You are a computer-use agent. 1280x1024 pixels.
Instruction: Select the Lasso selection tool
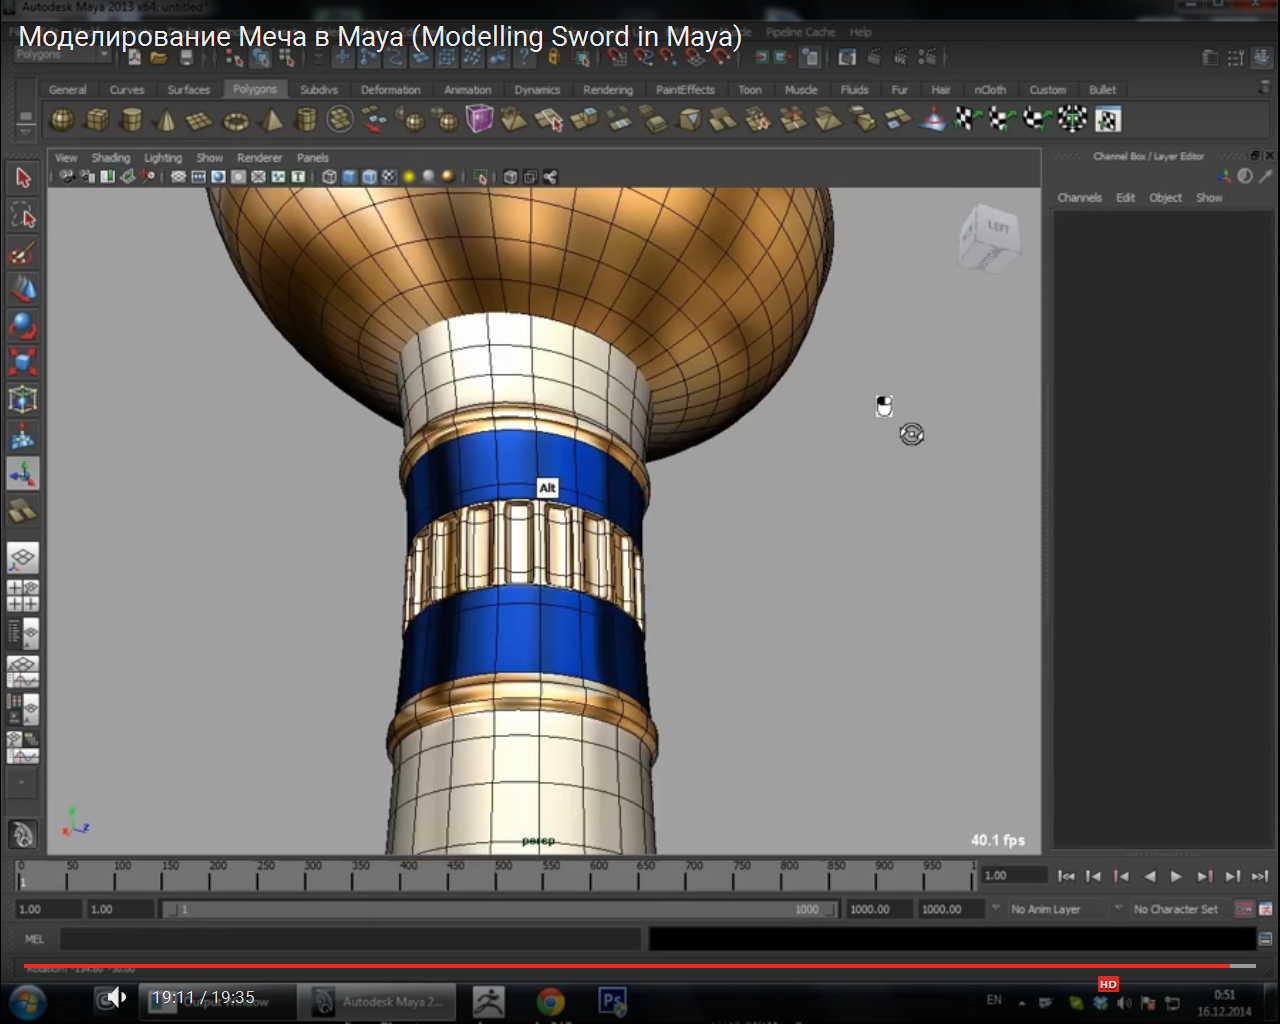tap(22, 213)
